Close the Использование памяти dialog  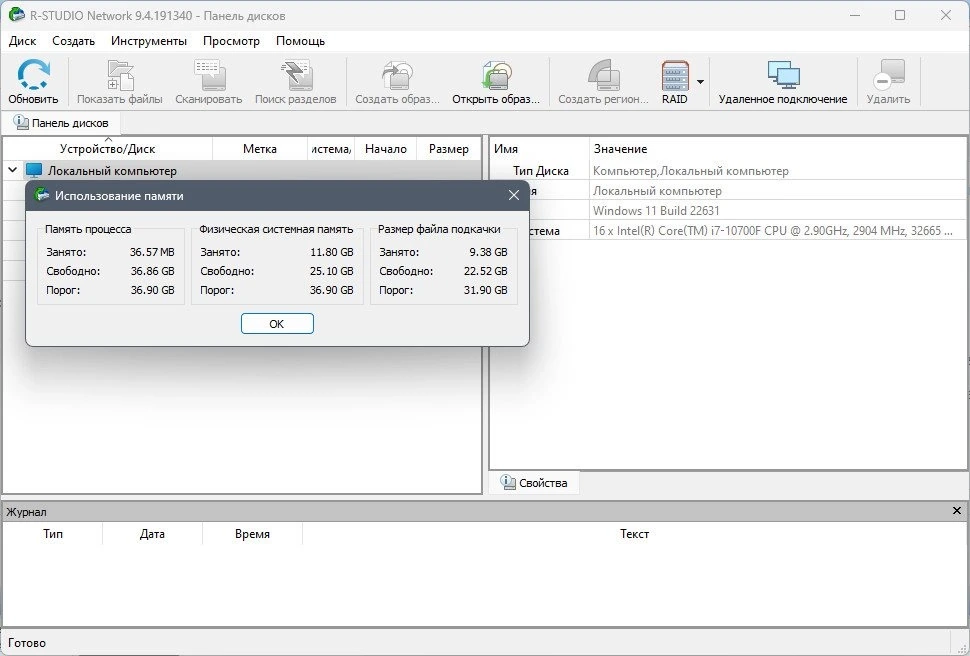[x=513, y=196]
